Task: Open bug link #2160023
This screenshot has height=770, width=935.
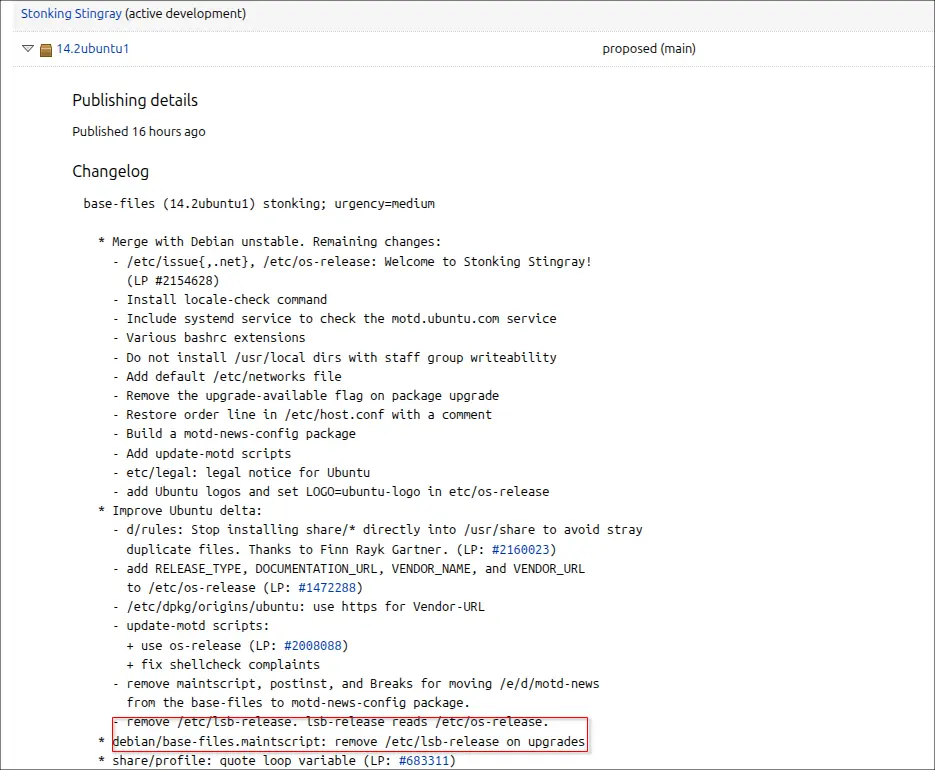Action: click(520, 549)
